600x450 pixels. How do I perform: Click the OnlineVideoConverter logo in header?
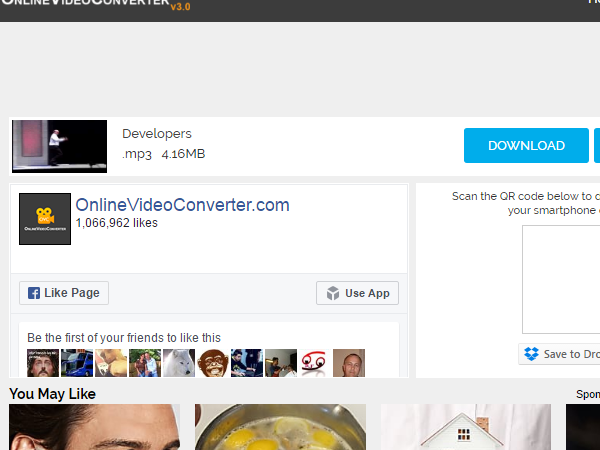pos(85,3)
